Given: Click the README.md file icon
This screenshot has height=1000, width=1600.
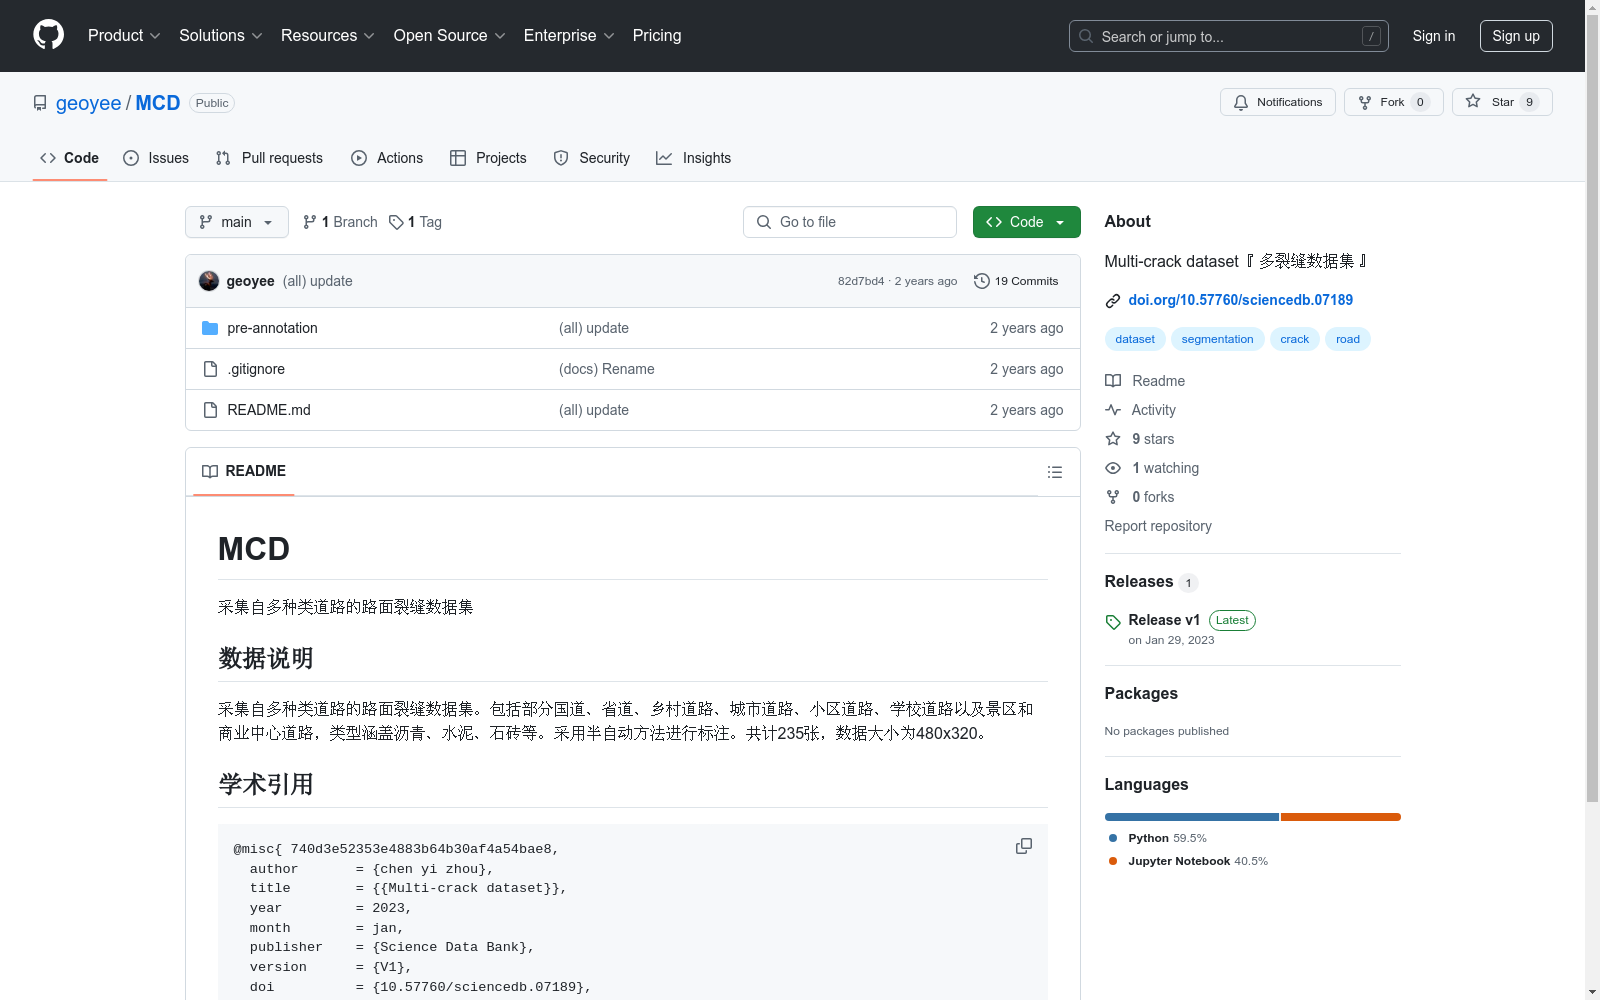Looking at the screenshot, I should [x=210, y=410].
